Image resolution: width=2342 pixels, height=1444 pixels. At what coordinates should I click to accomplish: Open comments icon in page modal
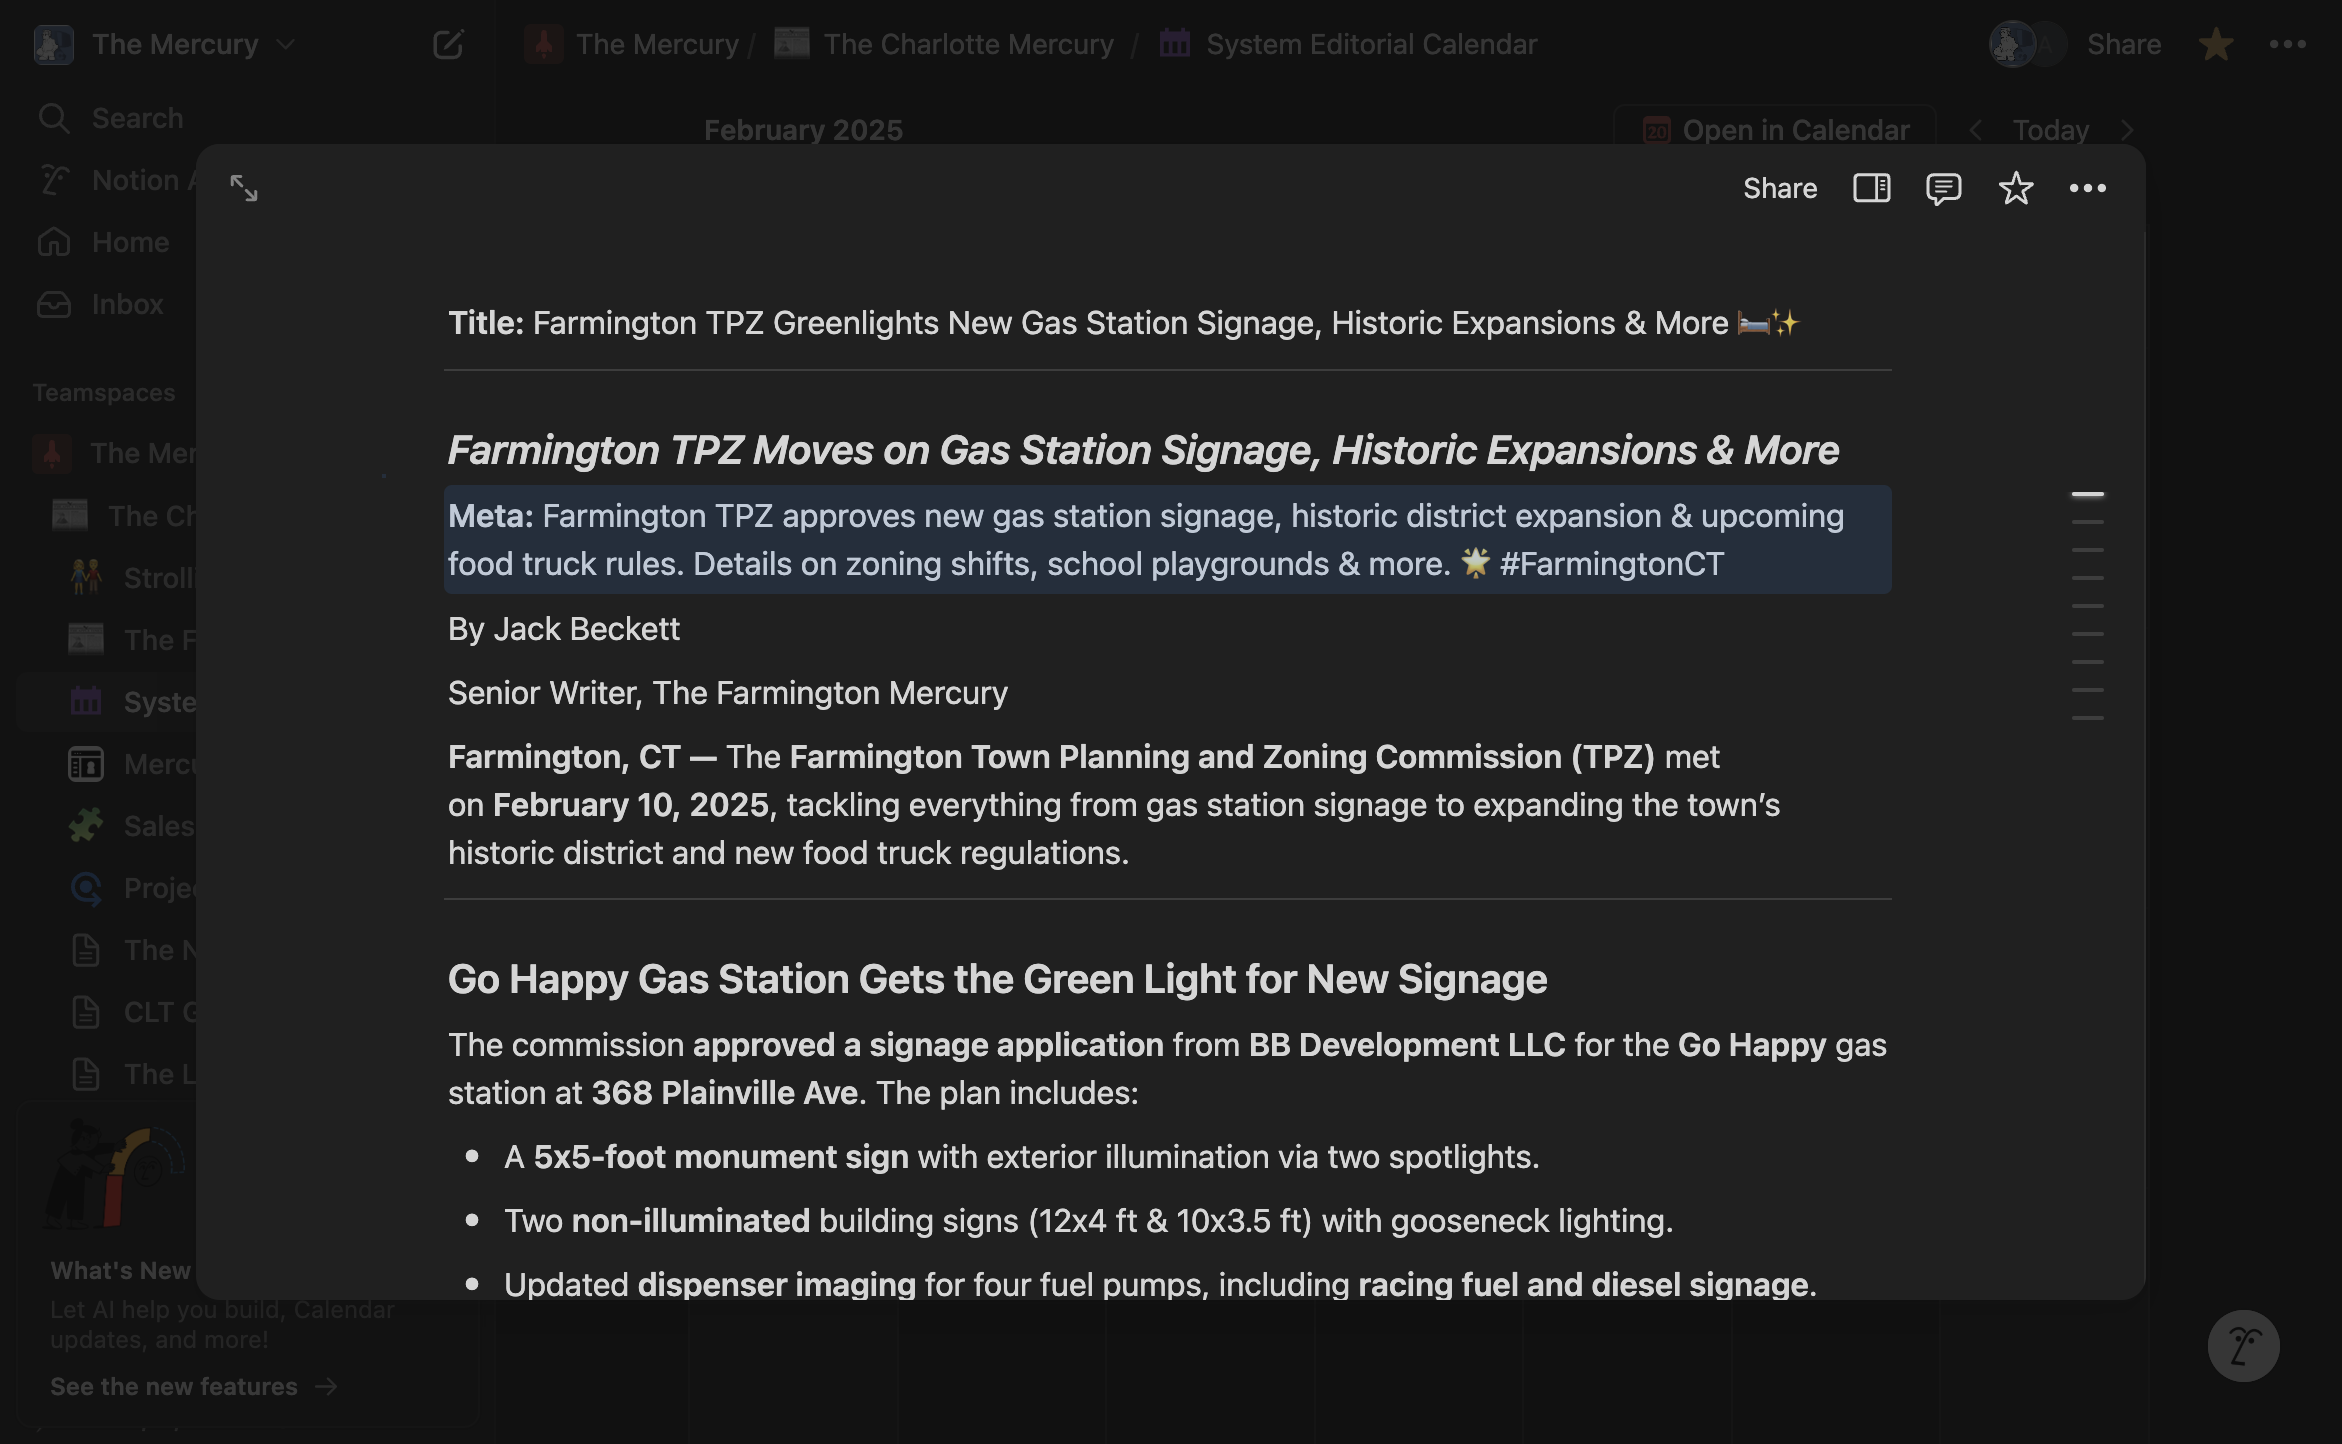(1943, 188)
